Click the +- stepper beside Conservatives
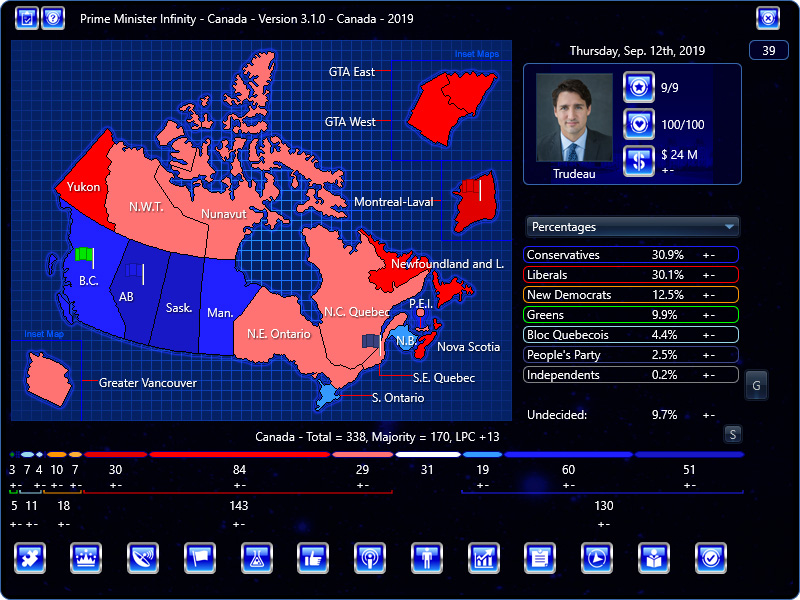This screenshot has height=600, width=800. tap(709, 254)
